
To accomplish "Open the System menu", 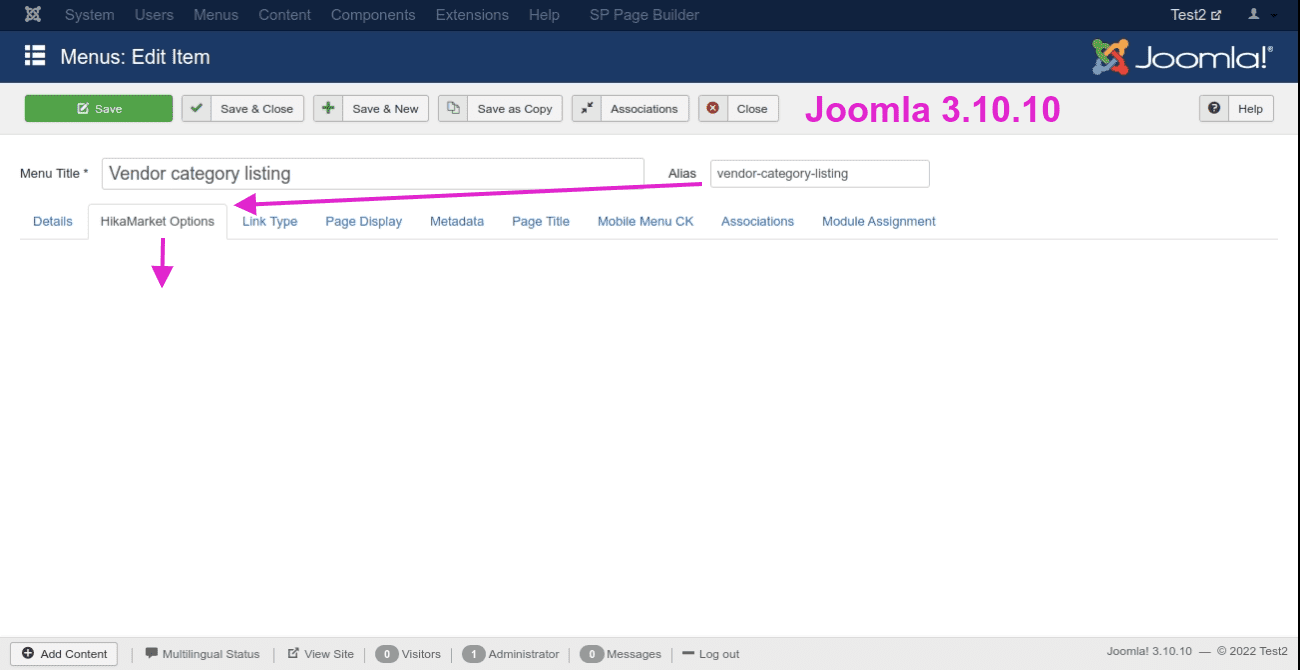I will [x=90, y=15].
